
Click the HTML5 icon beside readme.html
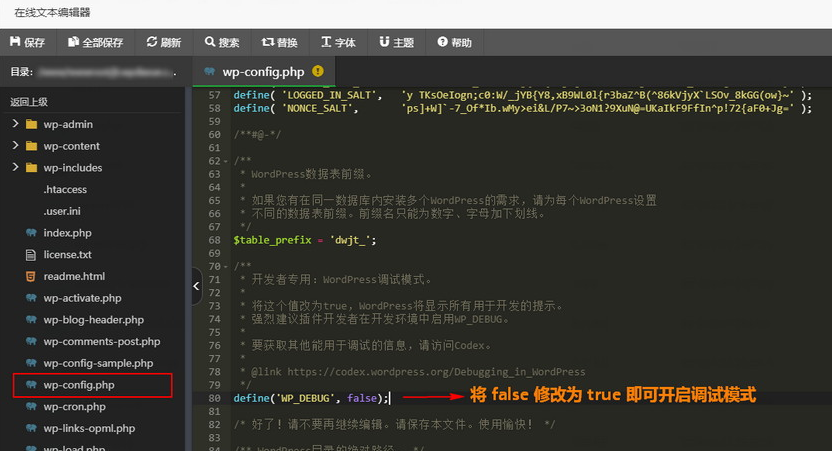31,276
